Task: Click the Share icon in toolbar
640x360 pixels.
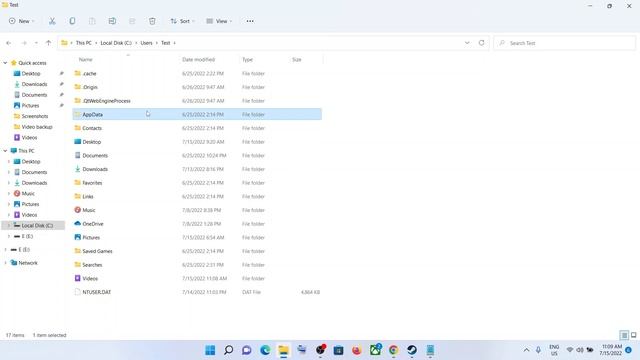Action: click(132, 21)
